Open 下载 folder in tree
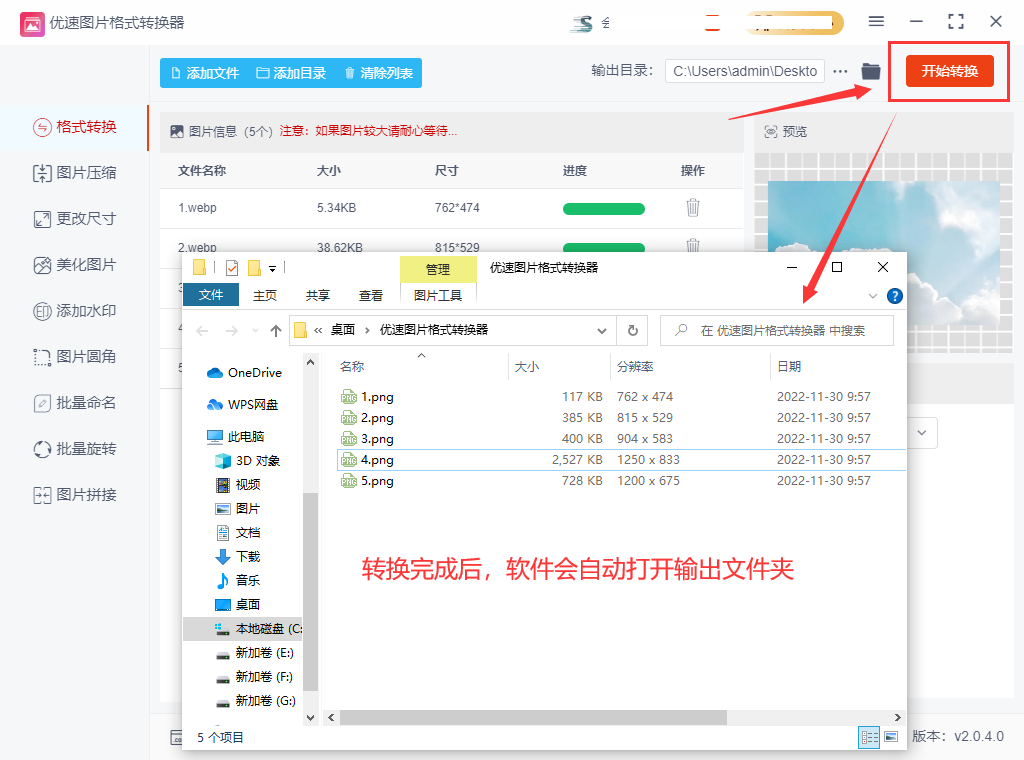1024x760 pixels. pyautogui.click(x=238, y=556)
